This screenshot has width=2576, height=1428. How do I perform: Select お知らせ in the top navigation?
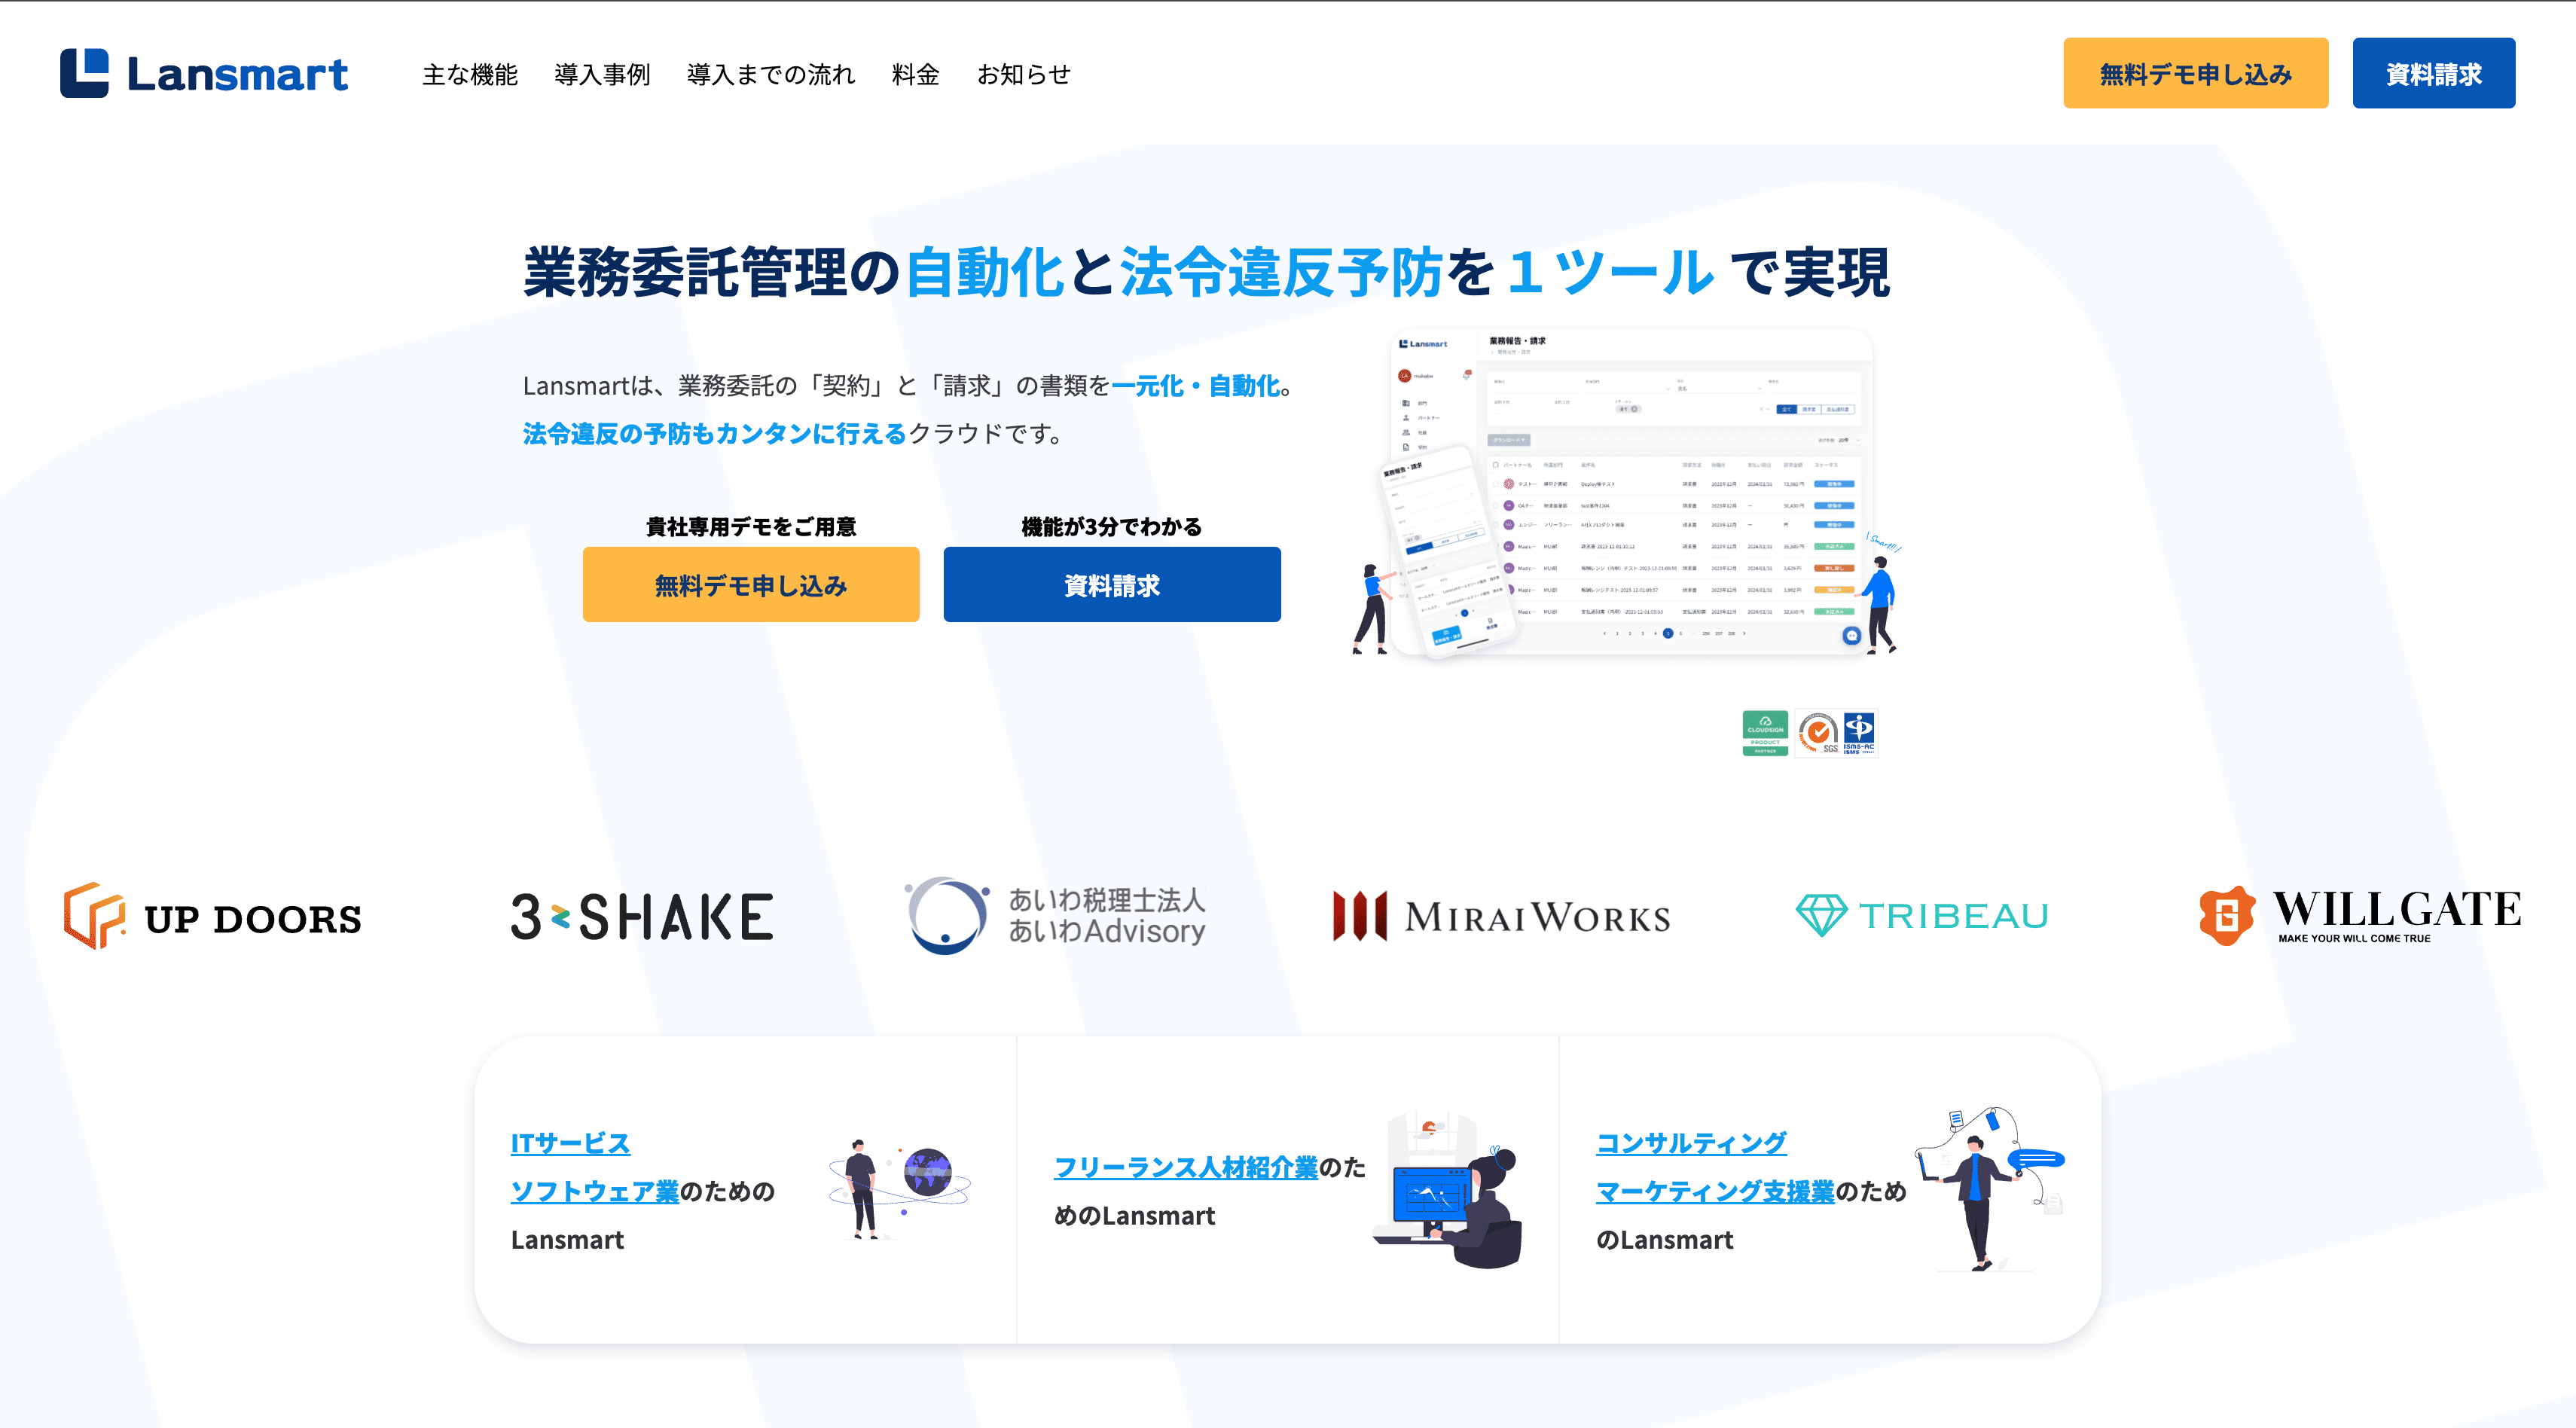pos(1023,74)
